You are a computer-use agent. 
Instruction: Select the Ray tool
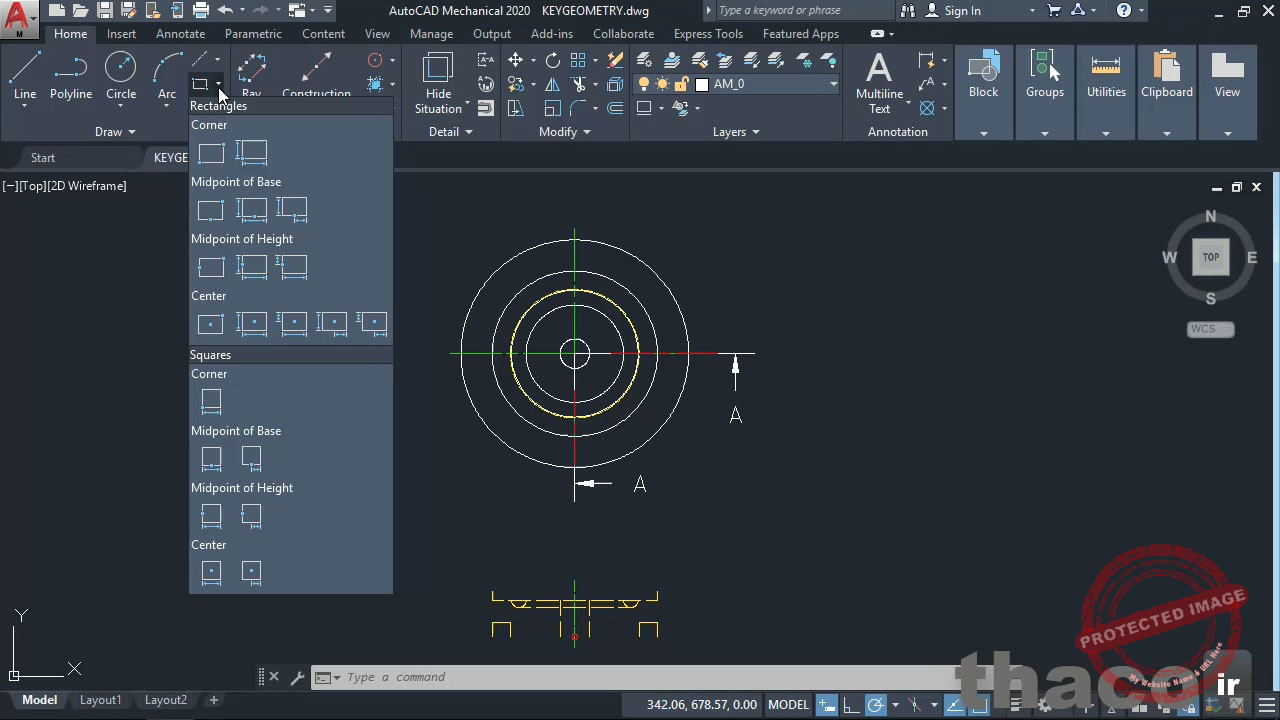click(x=251, y=76)
